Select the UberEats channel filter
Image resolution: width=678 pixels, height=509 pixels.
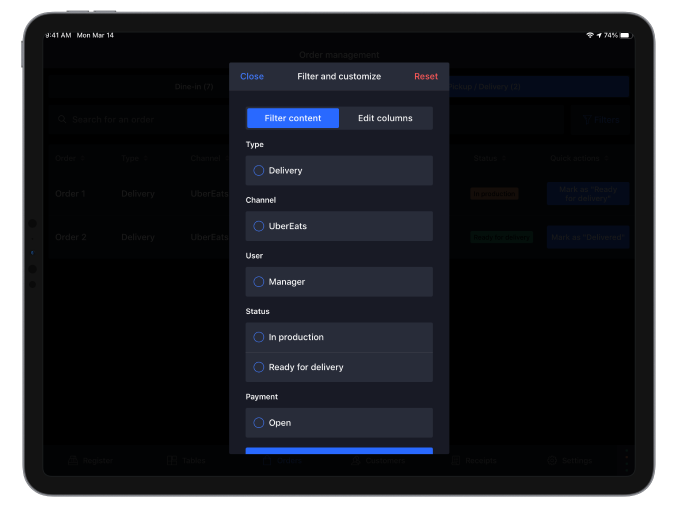pyautogui.click(x=259, y=226)
